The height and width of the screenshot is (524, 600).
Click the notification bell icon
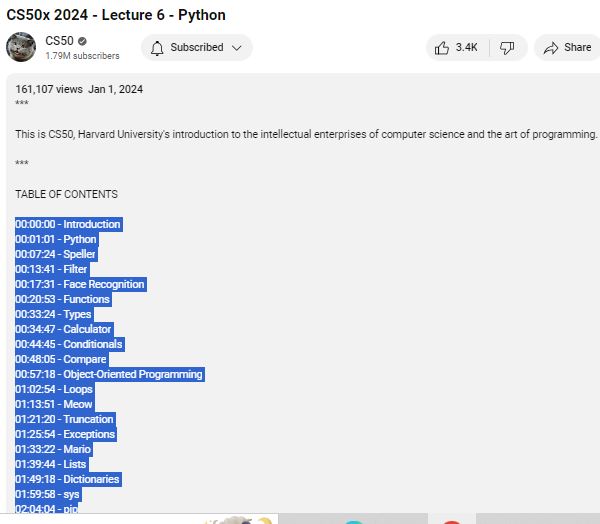157,48
